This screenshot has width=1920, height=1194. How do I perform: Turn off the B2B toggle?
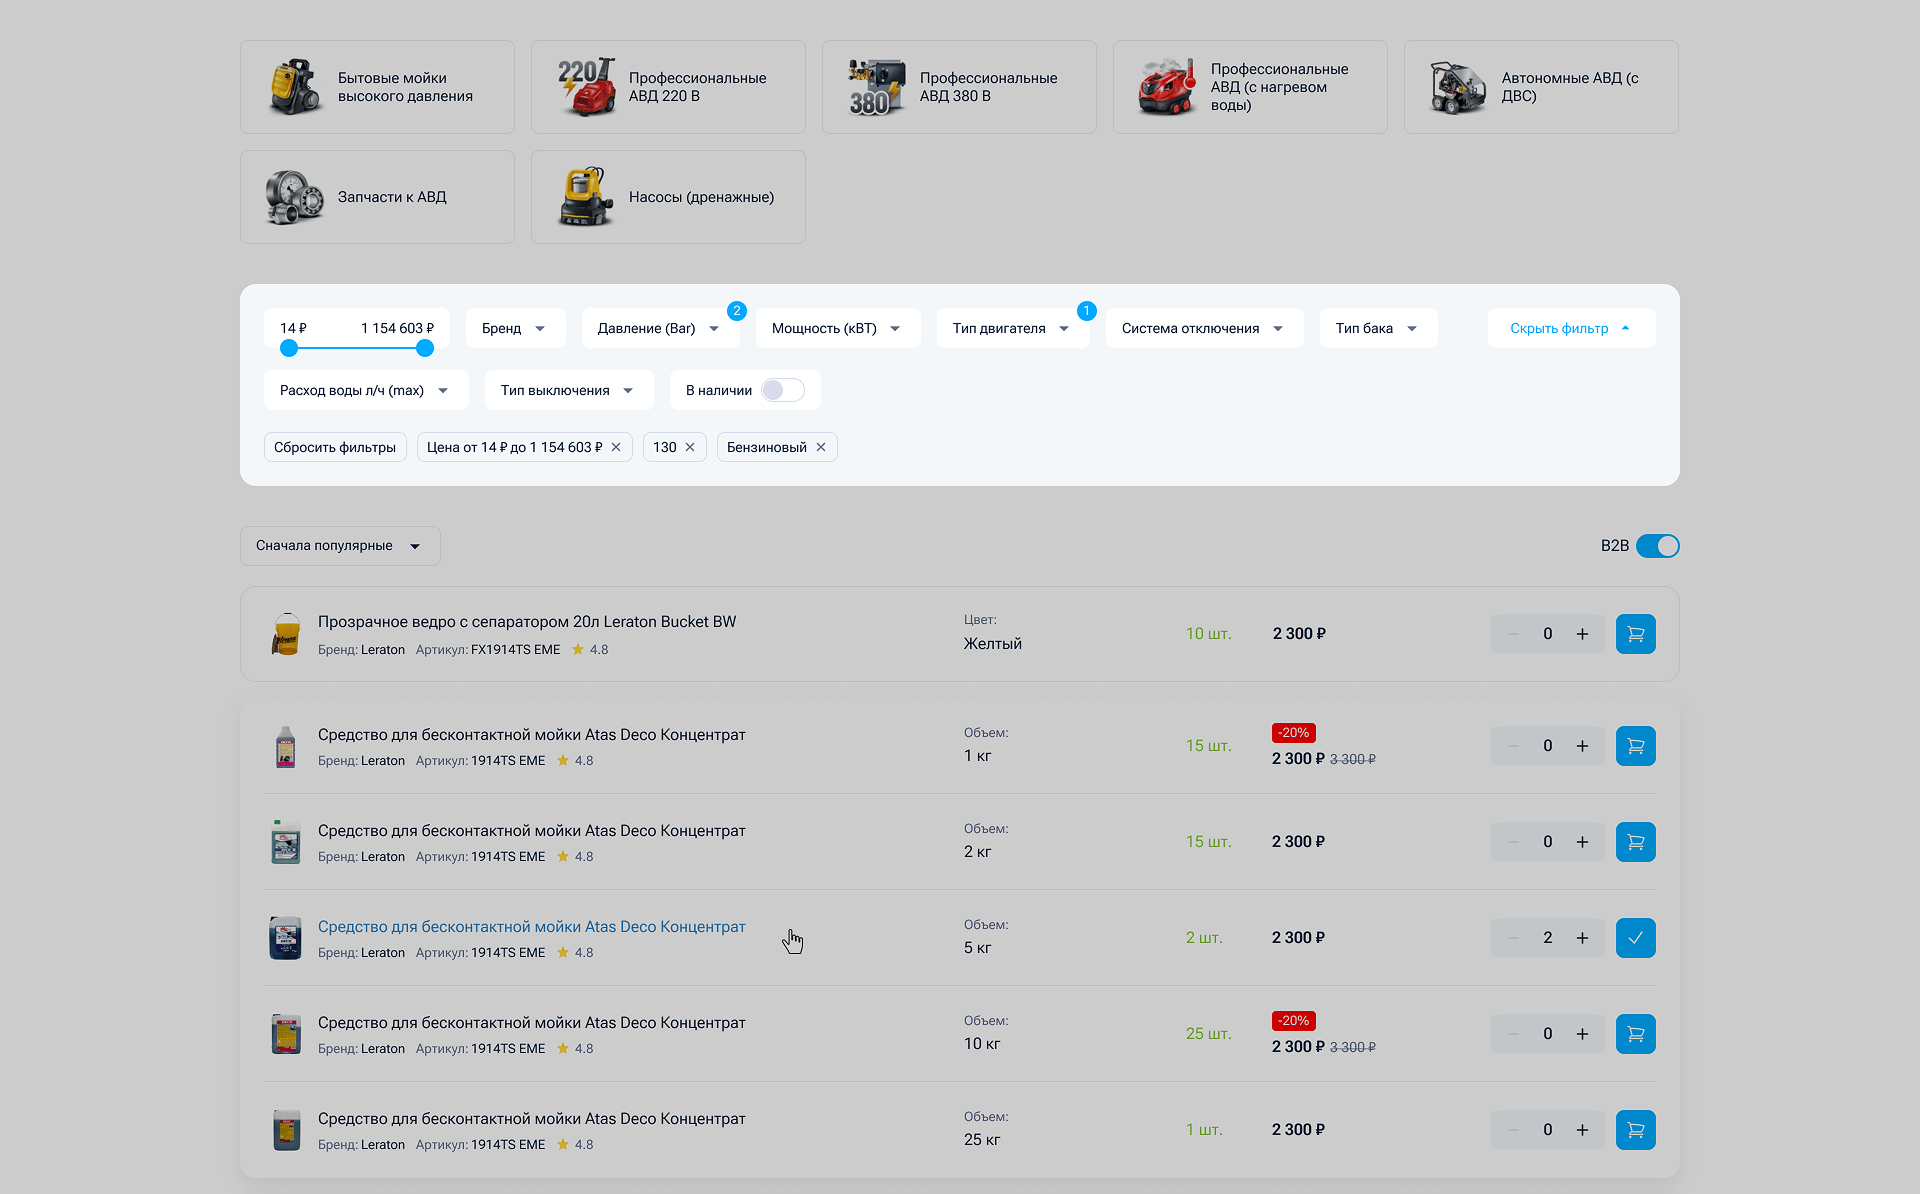pos(1657,546)
